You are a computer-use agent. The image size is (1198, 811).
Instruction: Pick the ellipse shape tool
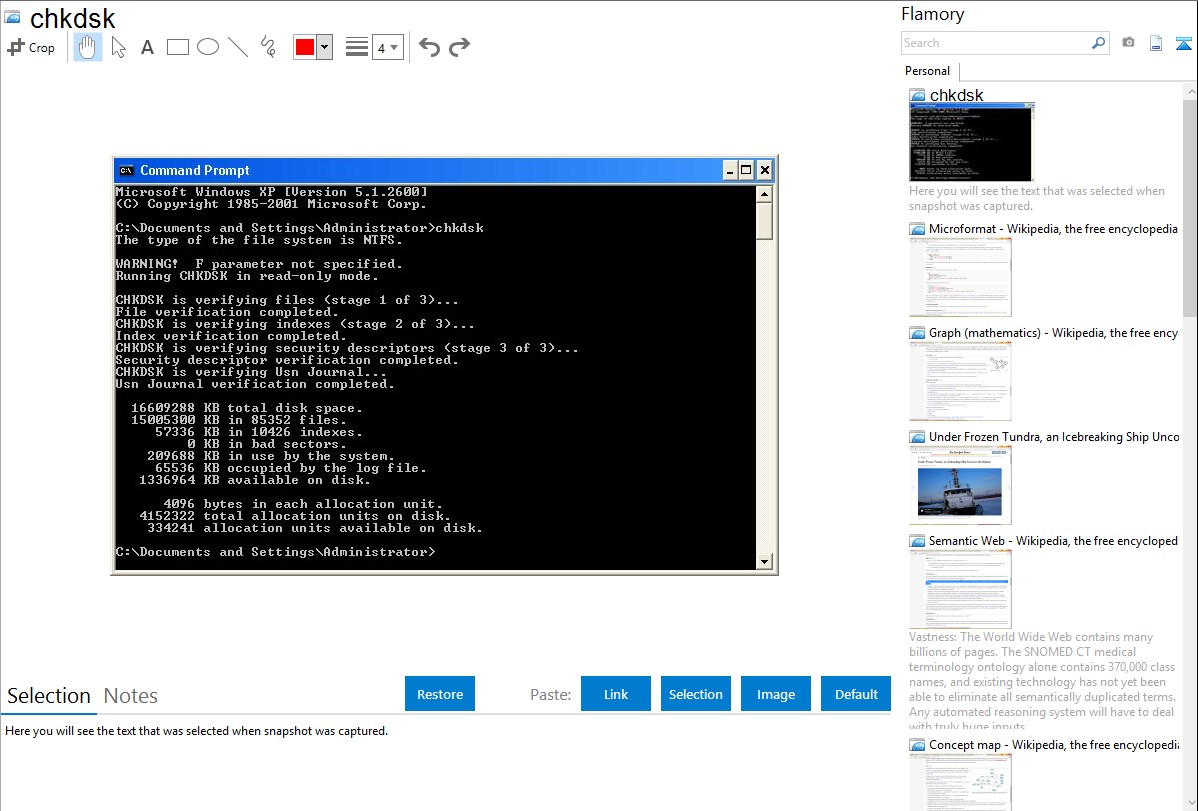click(208, 47)
